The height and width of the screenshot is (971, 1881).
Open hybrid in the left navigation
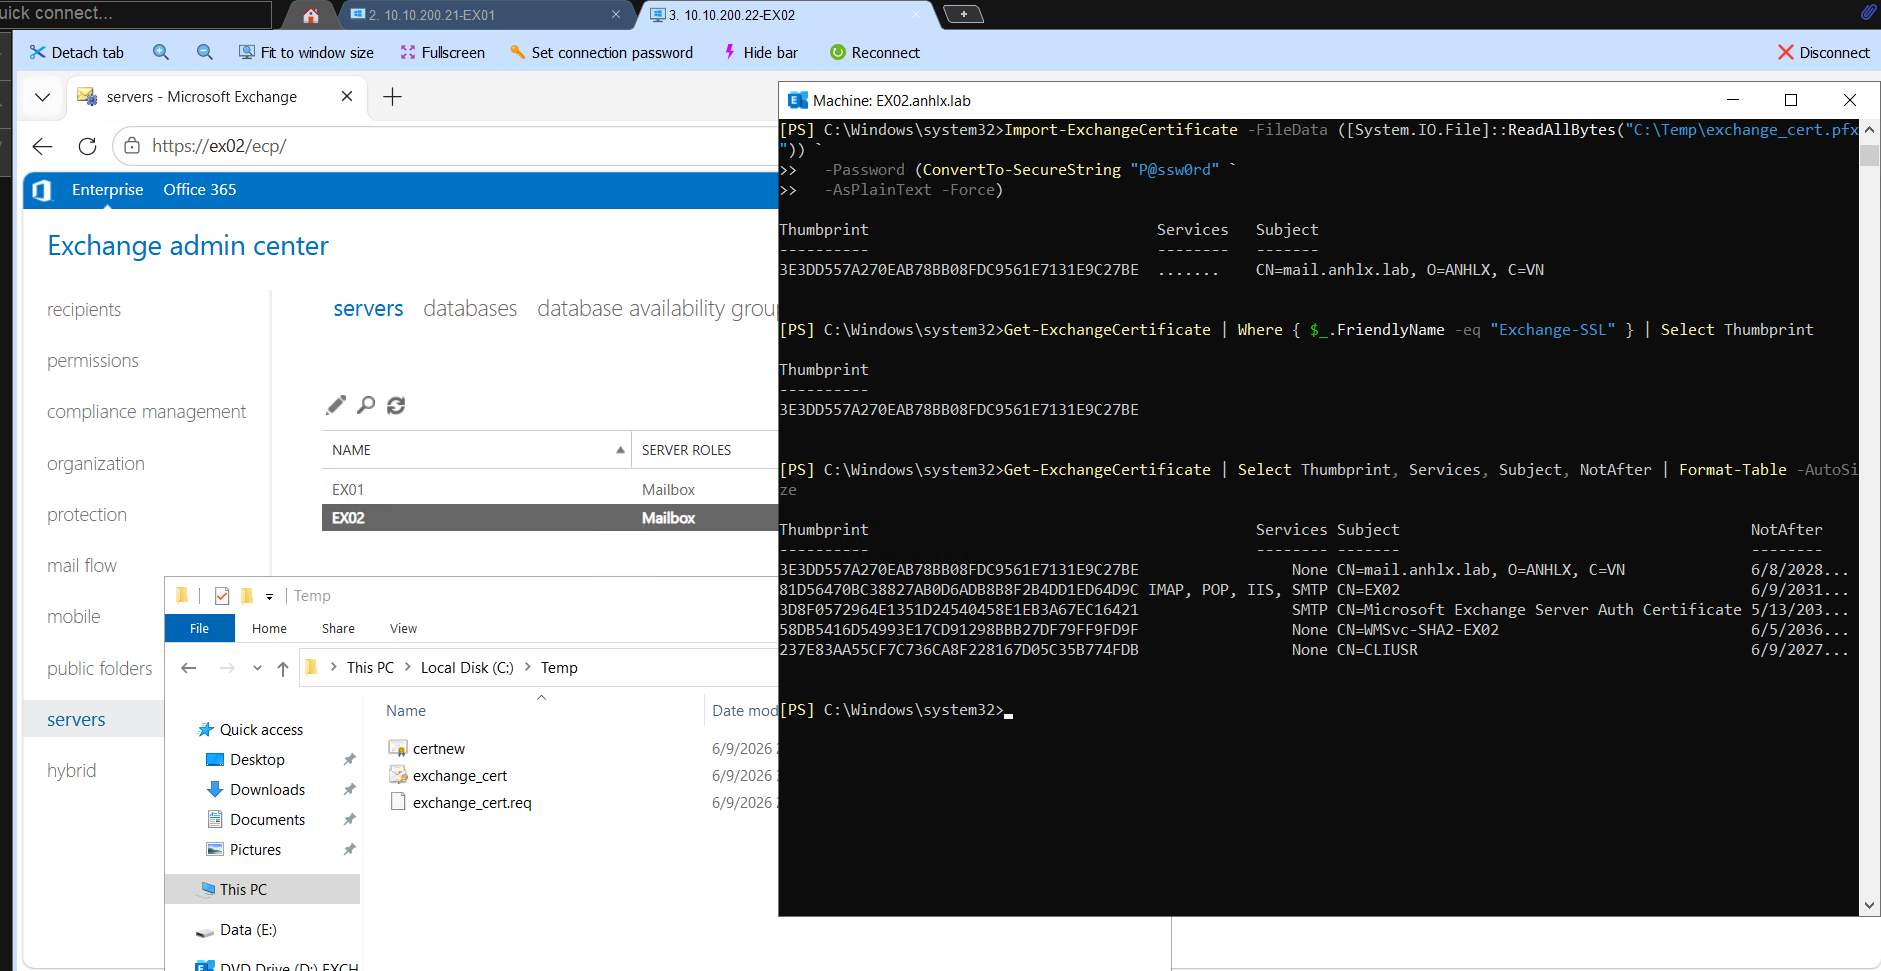[x=72, y=771]
